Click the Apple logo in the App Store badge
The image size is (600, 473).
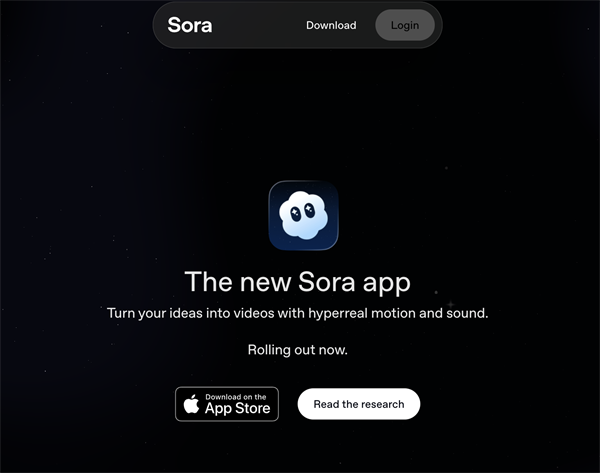point(191,404)
